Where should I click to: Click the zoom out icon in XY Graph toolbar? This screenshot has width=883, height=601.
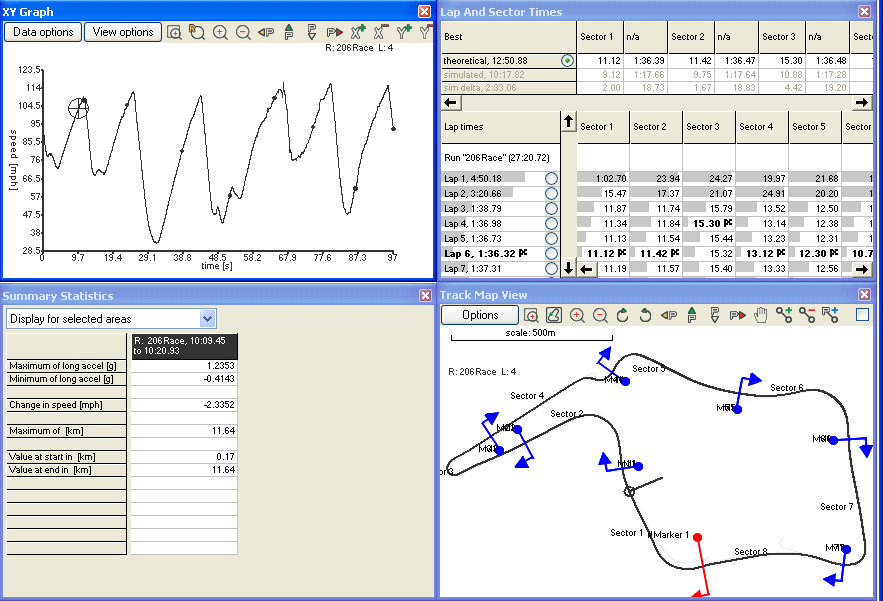243,32
